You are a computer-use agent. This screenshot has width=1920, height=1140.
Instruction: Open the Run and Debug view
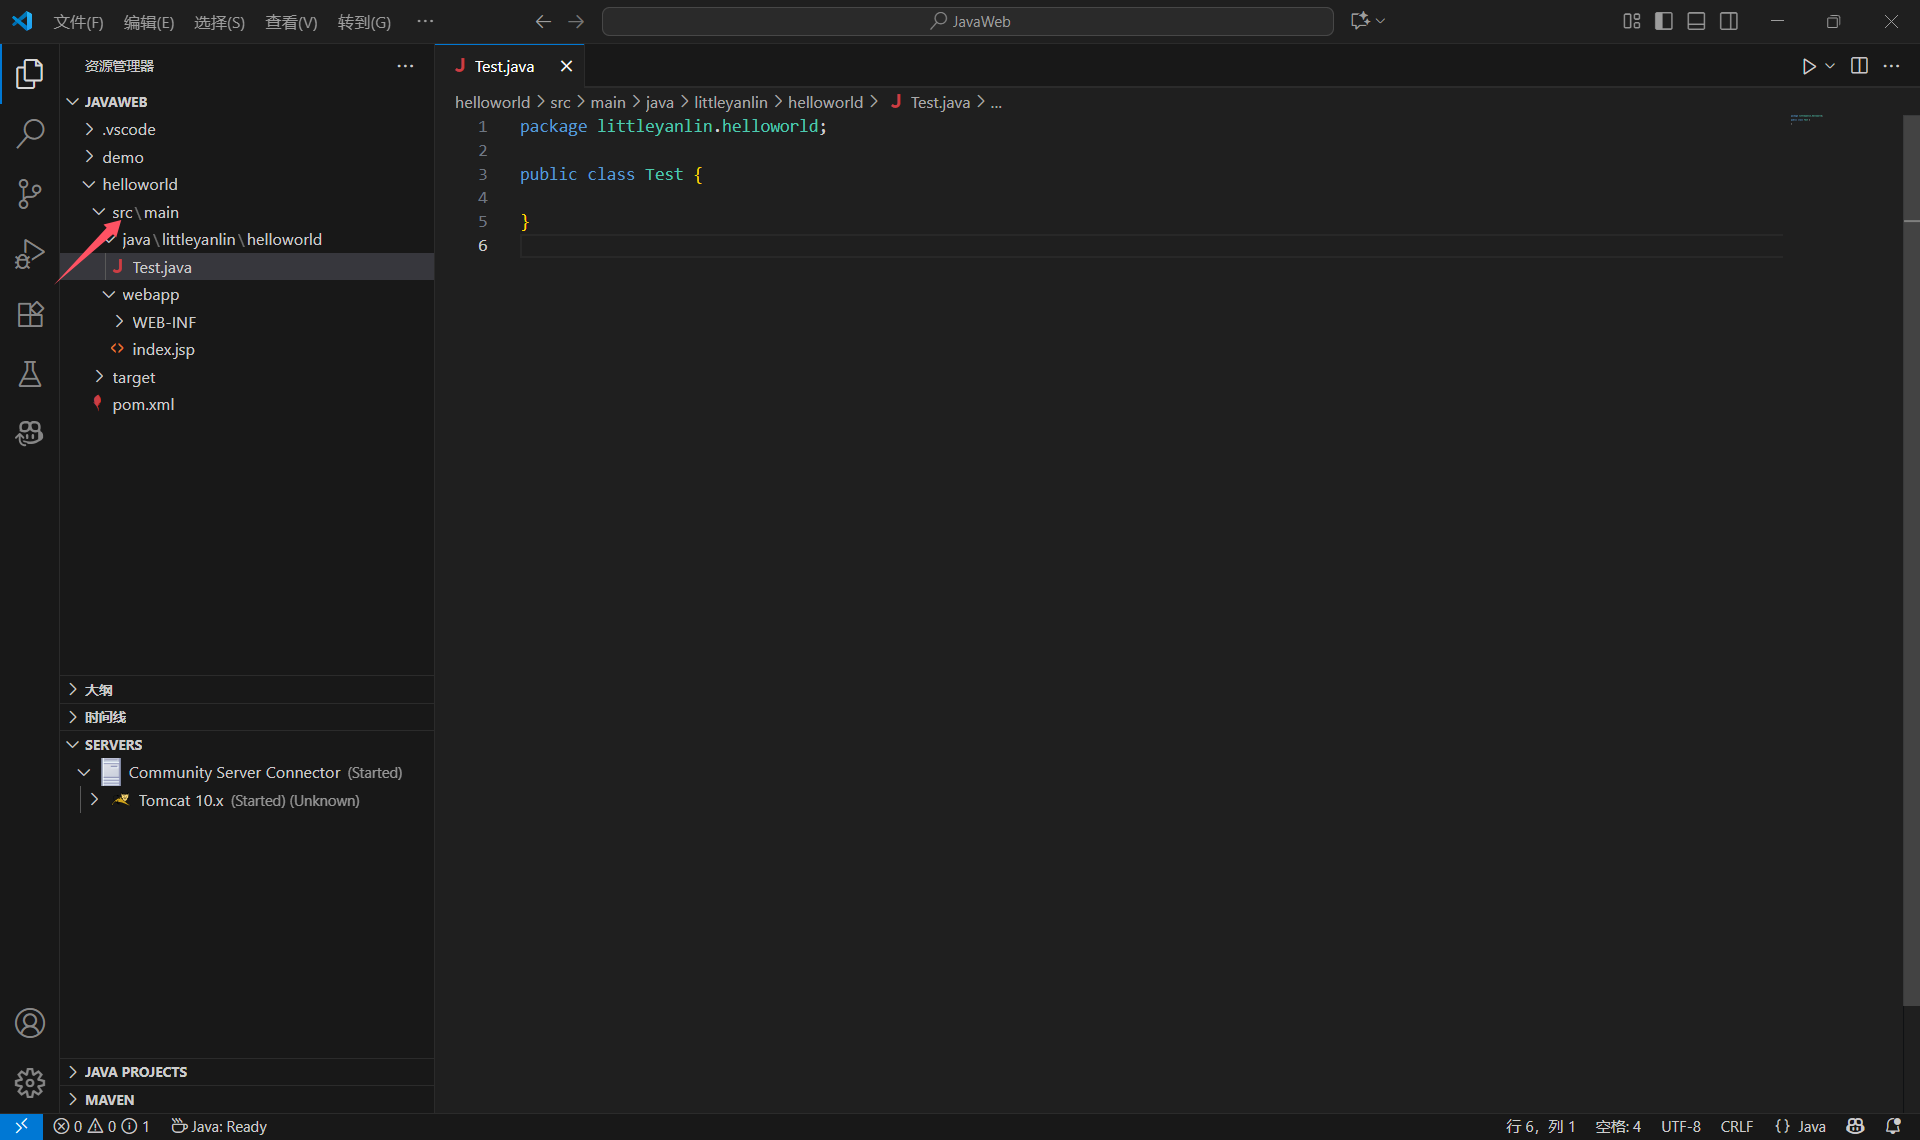coord(30,254)
